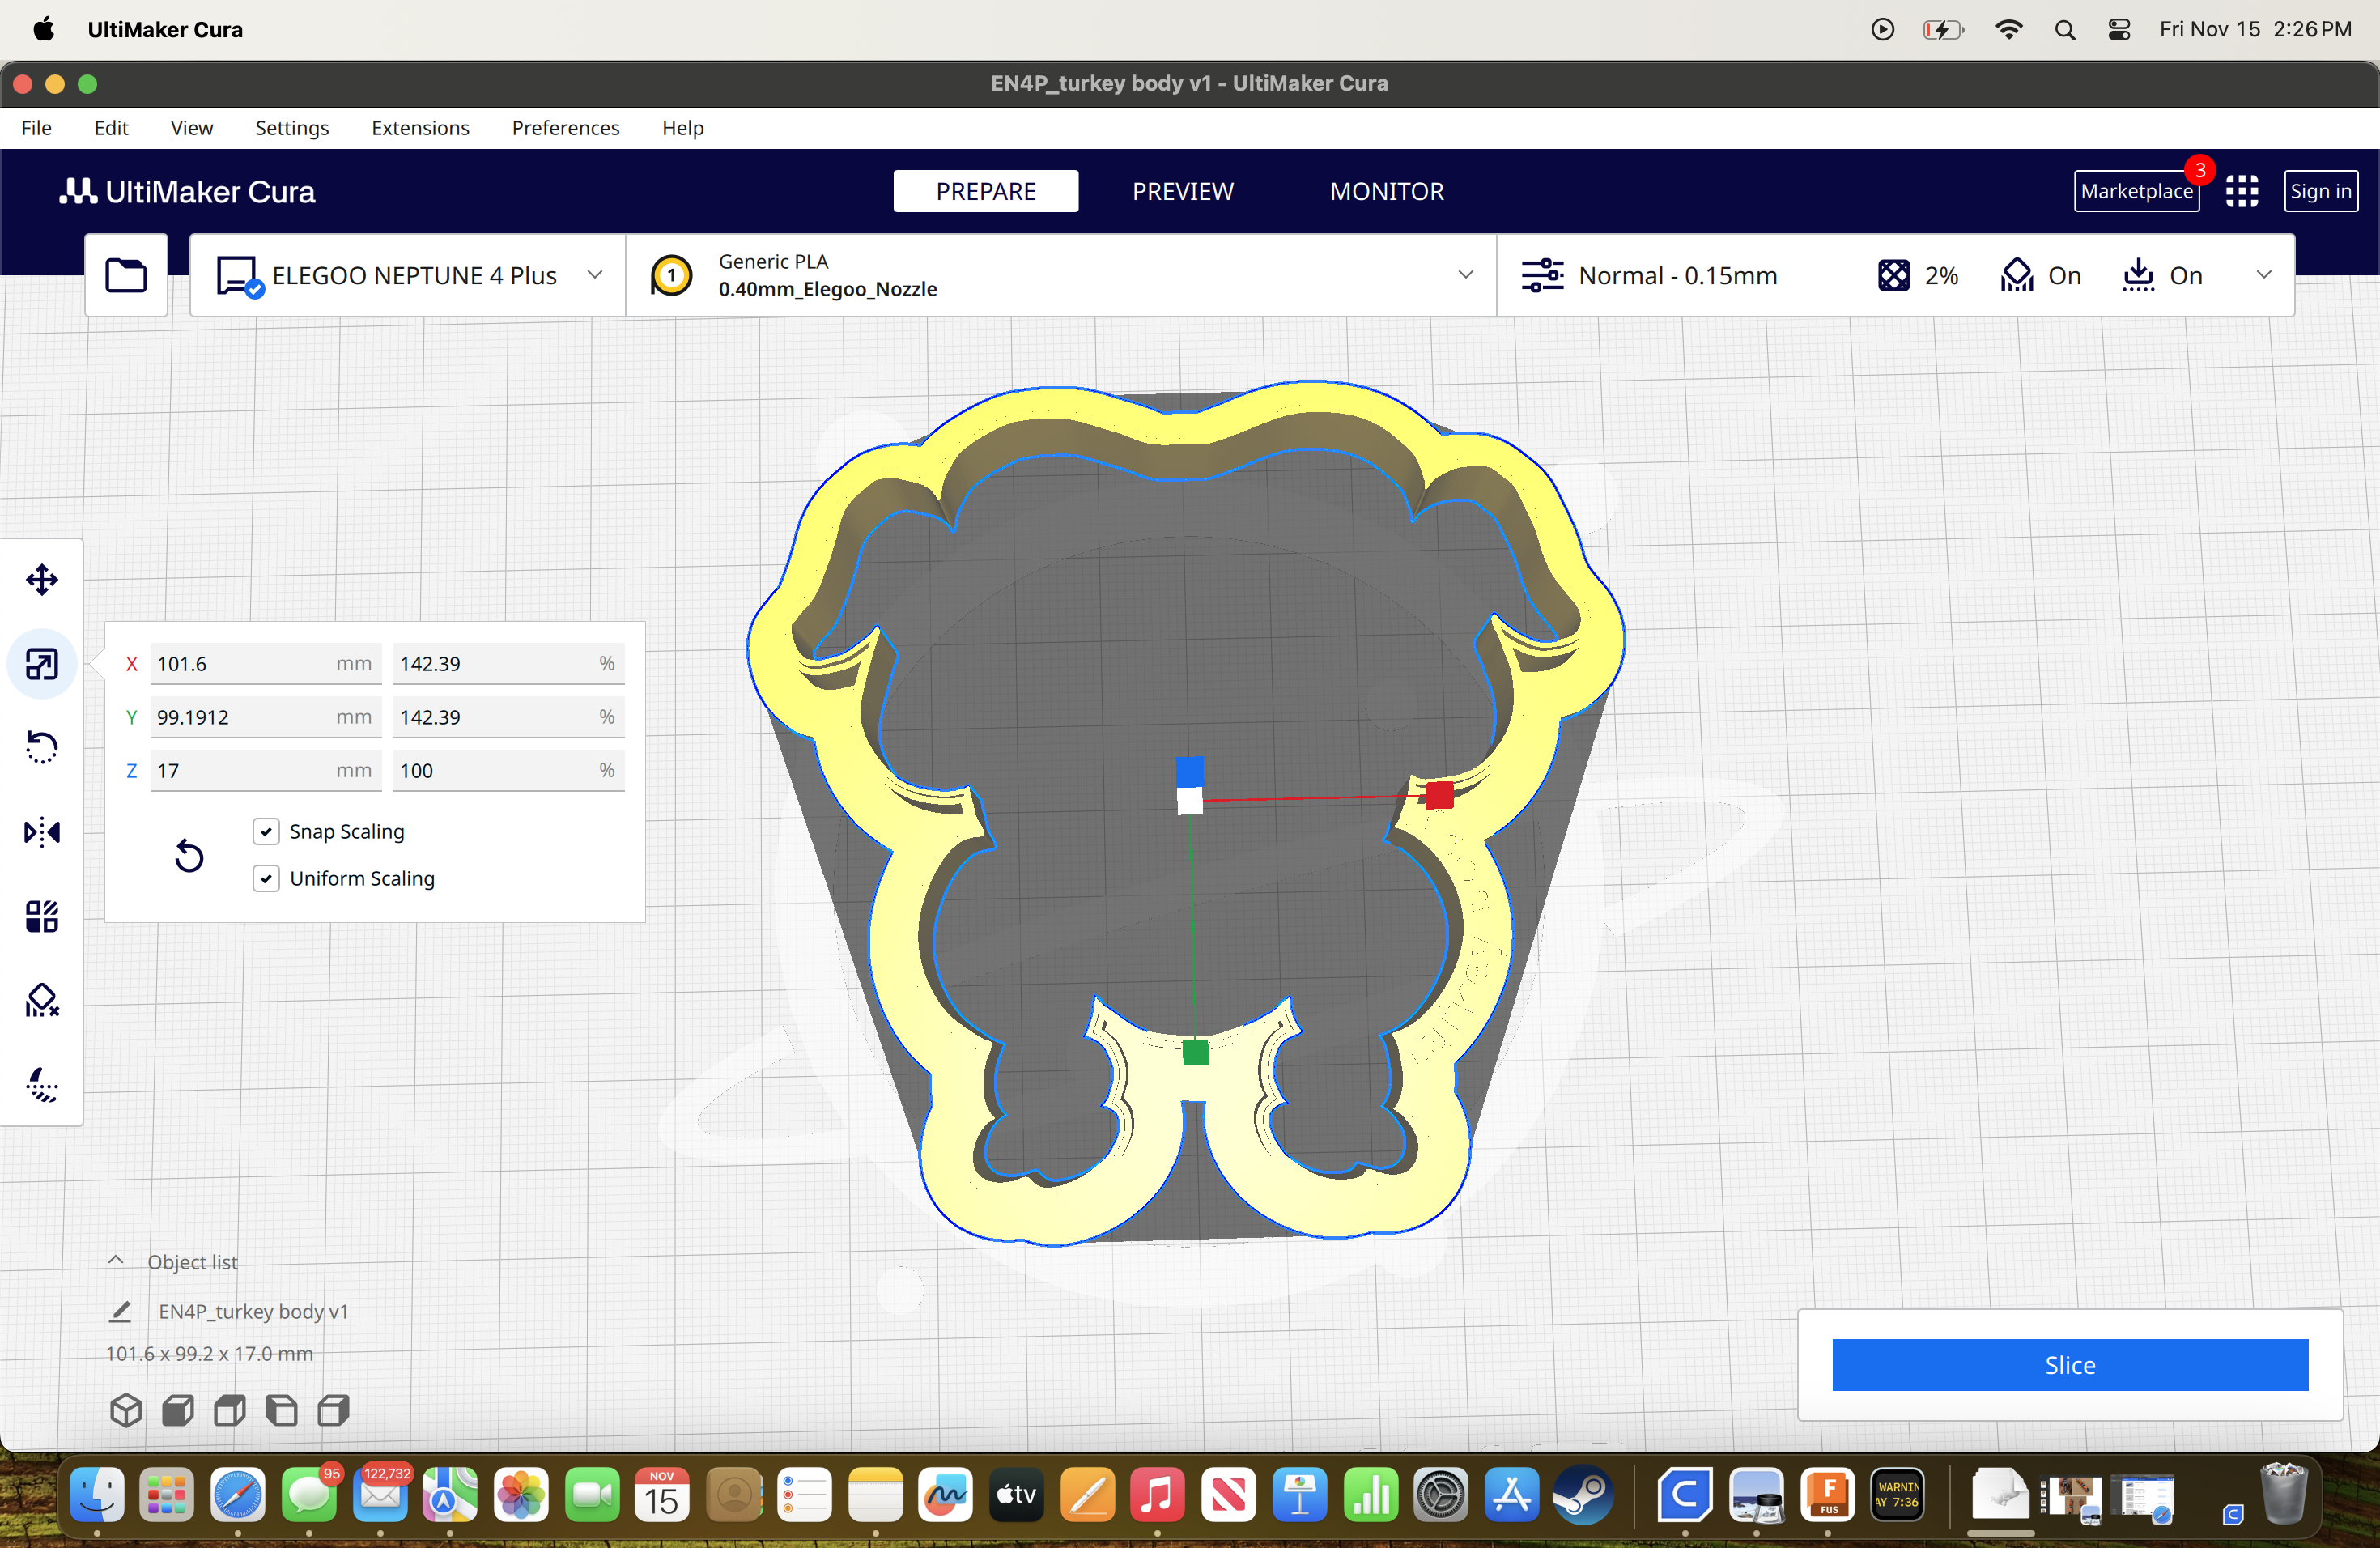Image resolution: width=2380 pixels, height=1548 pixels.
Task: Select the Move tool in left toolbar
Action: [42, 580]
